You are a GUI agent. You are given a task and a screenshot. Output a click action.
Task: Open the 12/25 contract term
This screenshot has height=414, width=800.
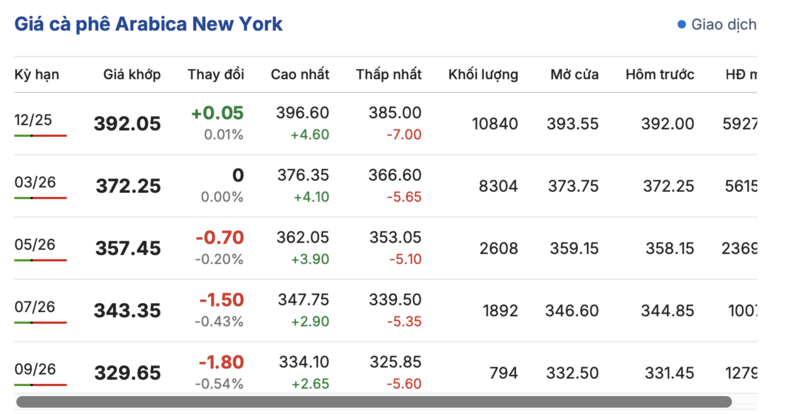[x=33, y=120]
